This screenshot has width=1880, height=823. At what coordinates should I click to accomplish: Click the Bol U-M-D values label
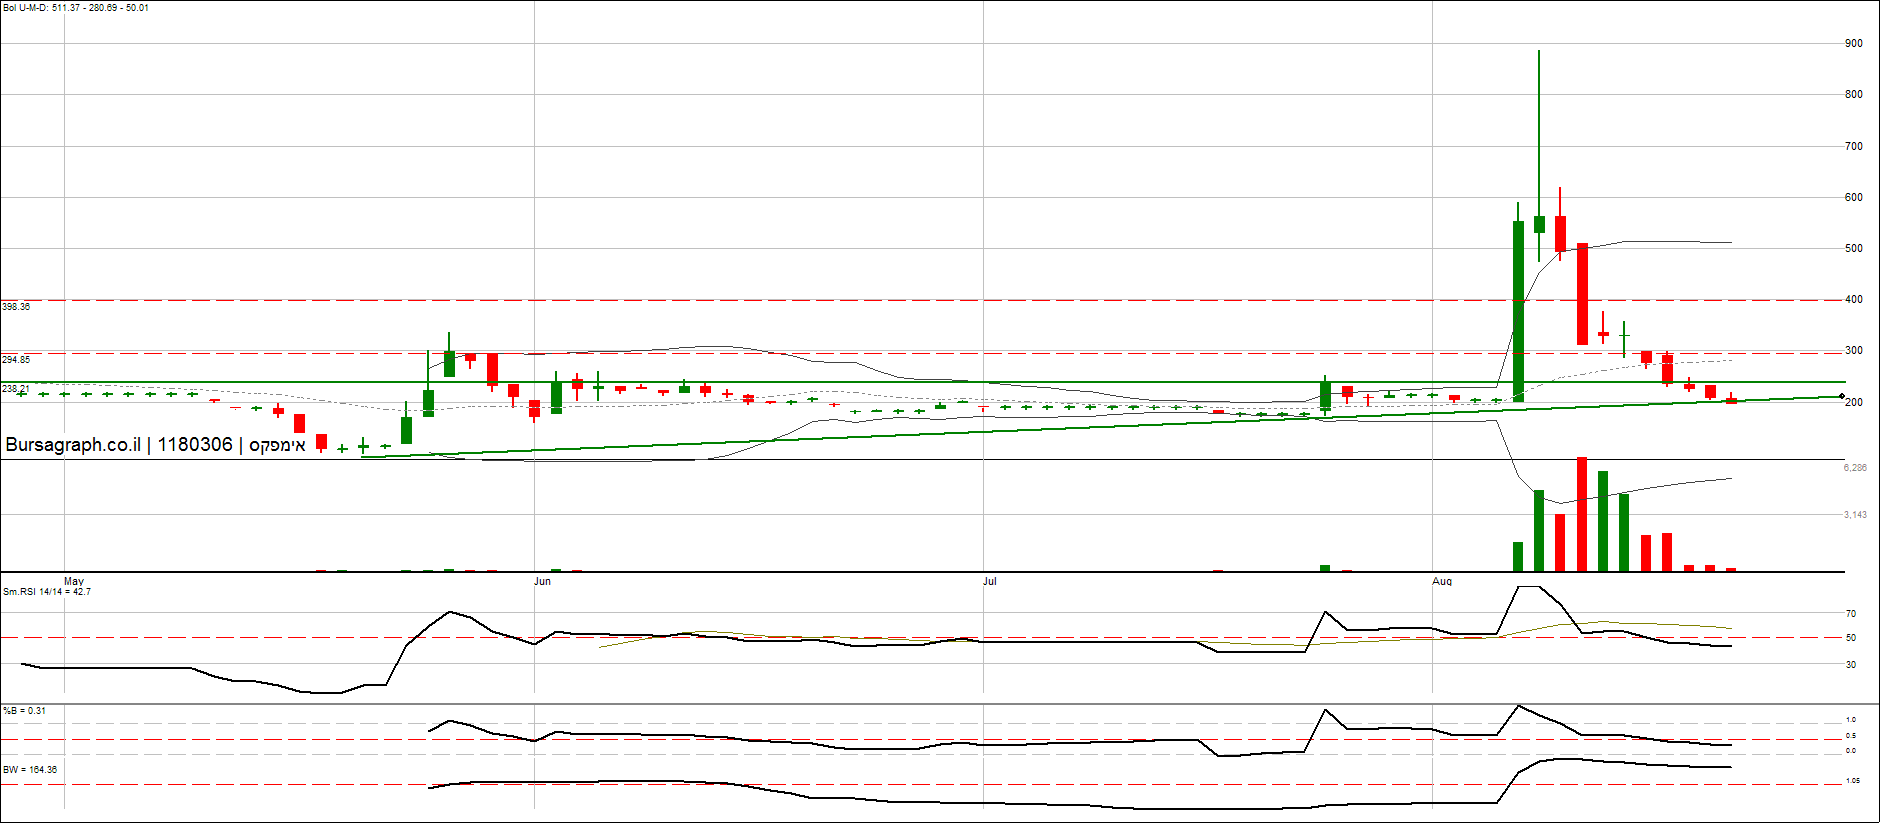pyautogui.click(x=76, y=8)
